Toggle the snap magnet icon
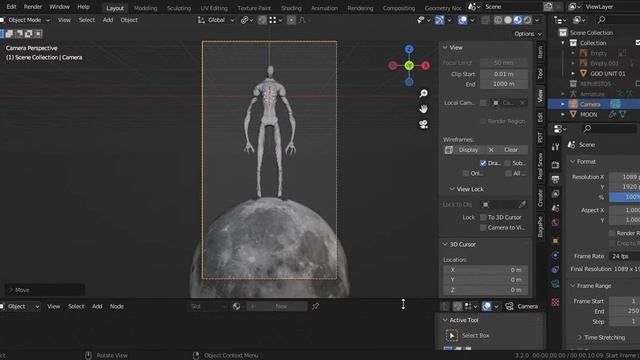640x360 pixels. tap(262, 20)
